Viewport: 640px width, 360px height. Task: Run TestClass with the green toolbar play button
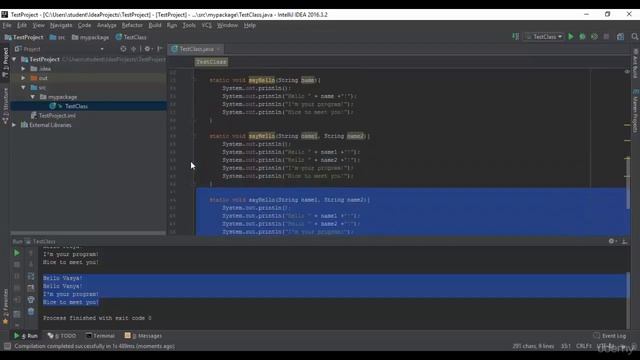(x=571, y=37)
